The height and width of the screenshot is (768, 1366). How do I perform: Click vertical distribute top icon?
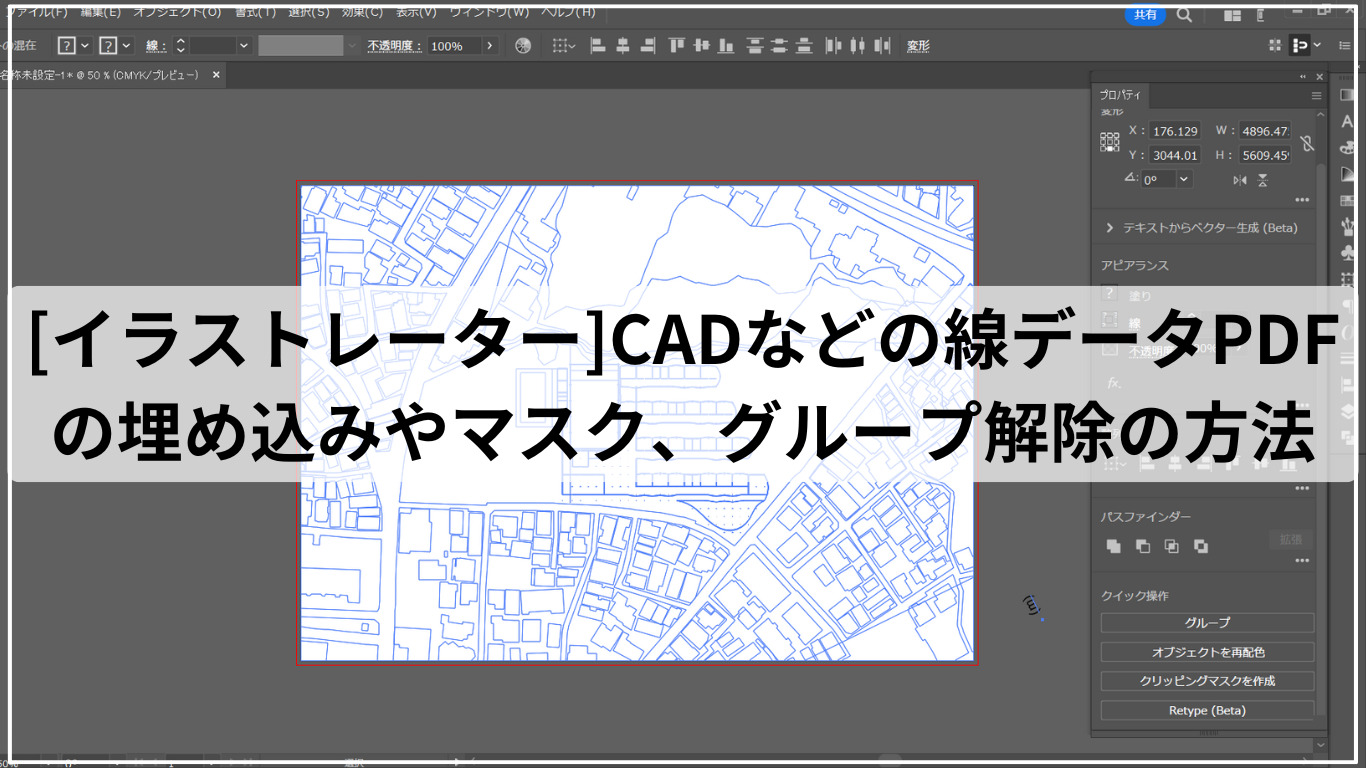755,46
